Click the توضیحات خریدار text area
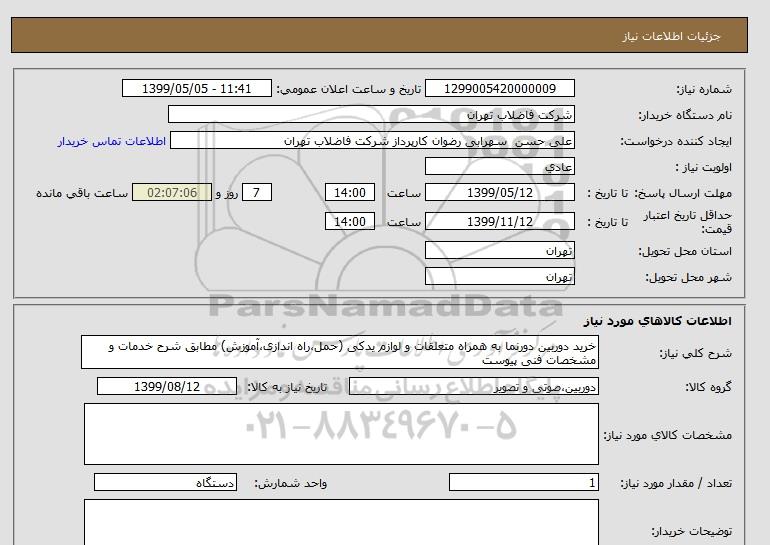770x545 pixels. (x=341, y=522)
